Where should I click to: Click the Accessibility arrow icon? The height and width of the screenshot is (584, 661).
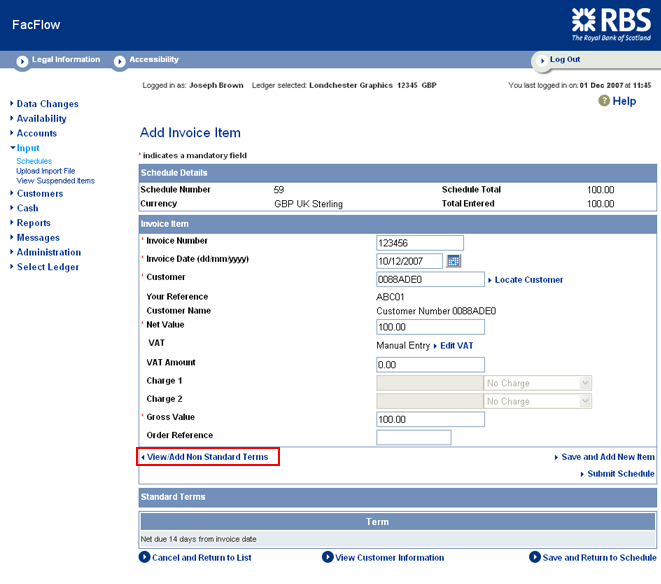pyautogui.click(x=120, y=61)
